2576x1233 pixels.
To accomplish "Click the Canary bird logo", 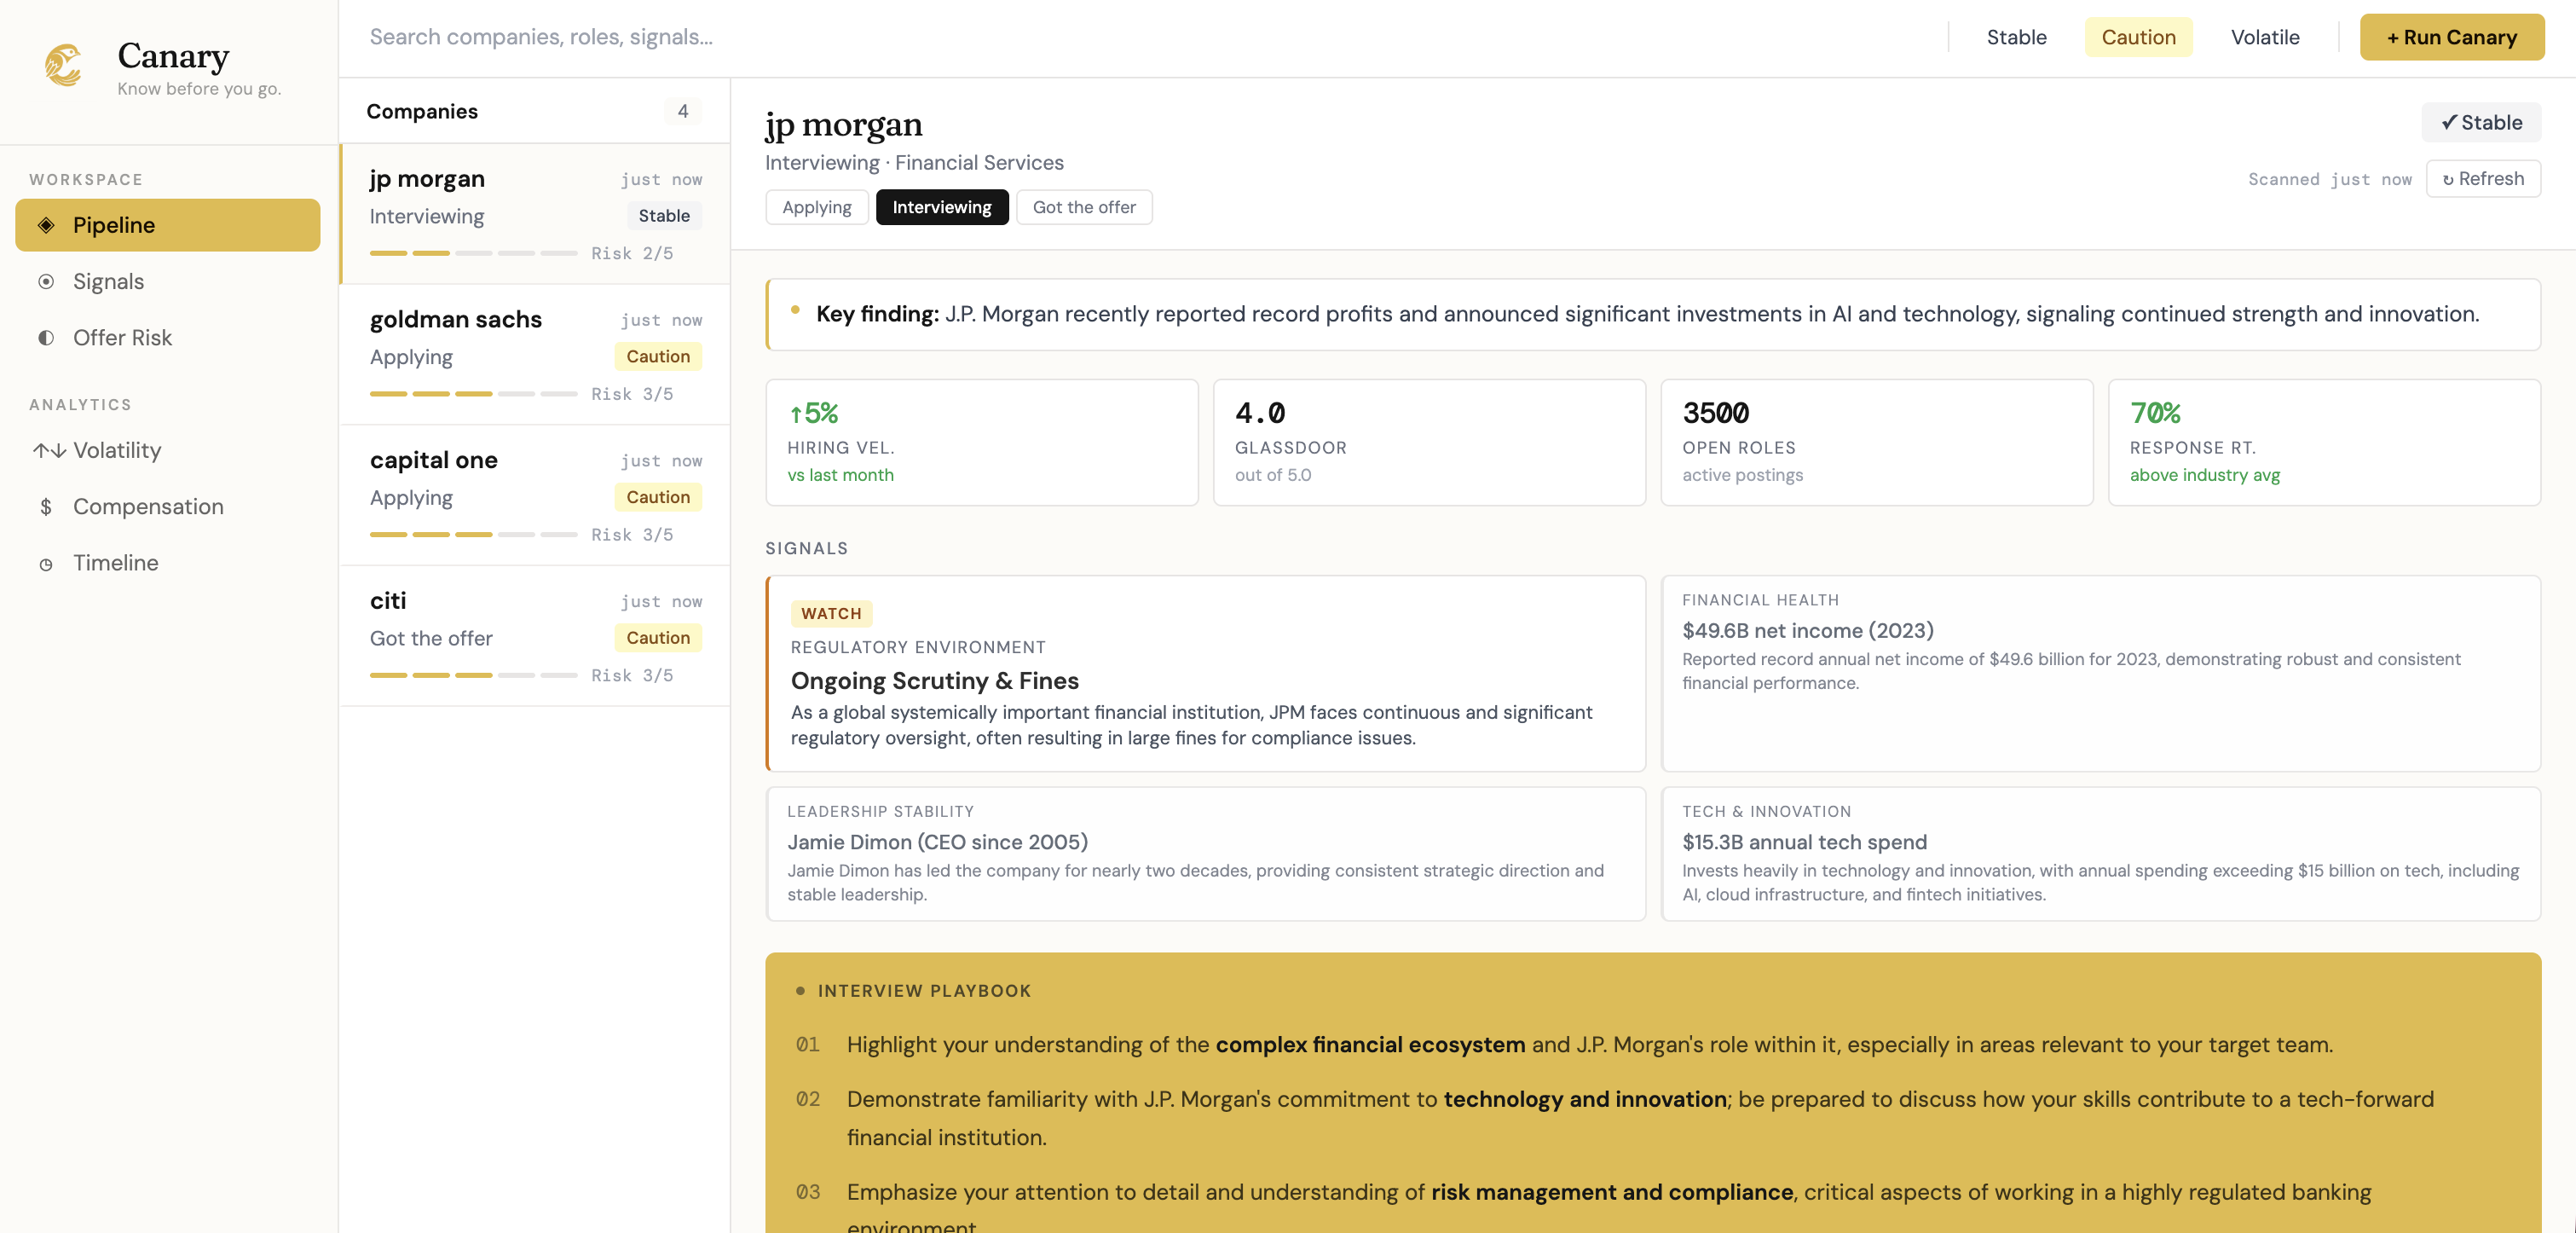I will point(63,65).
